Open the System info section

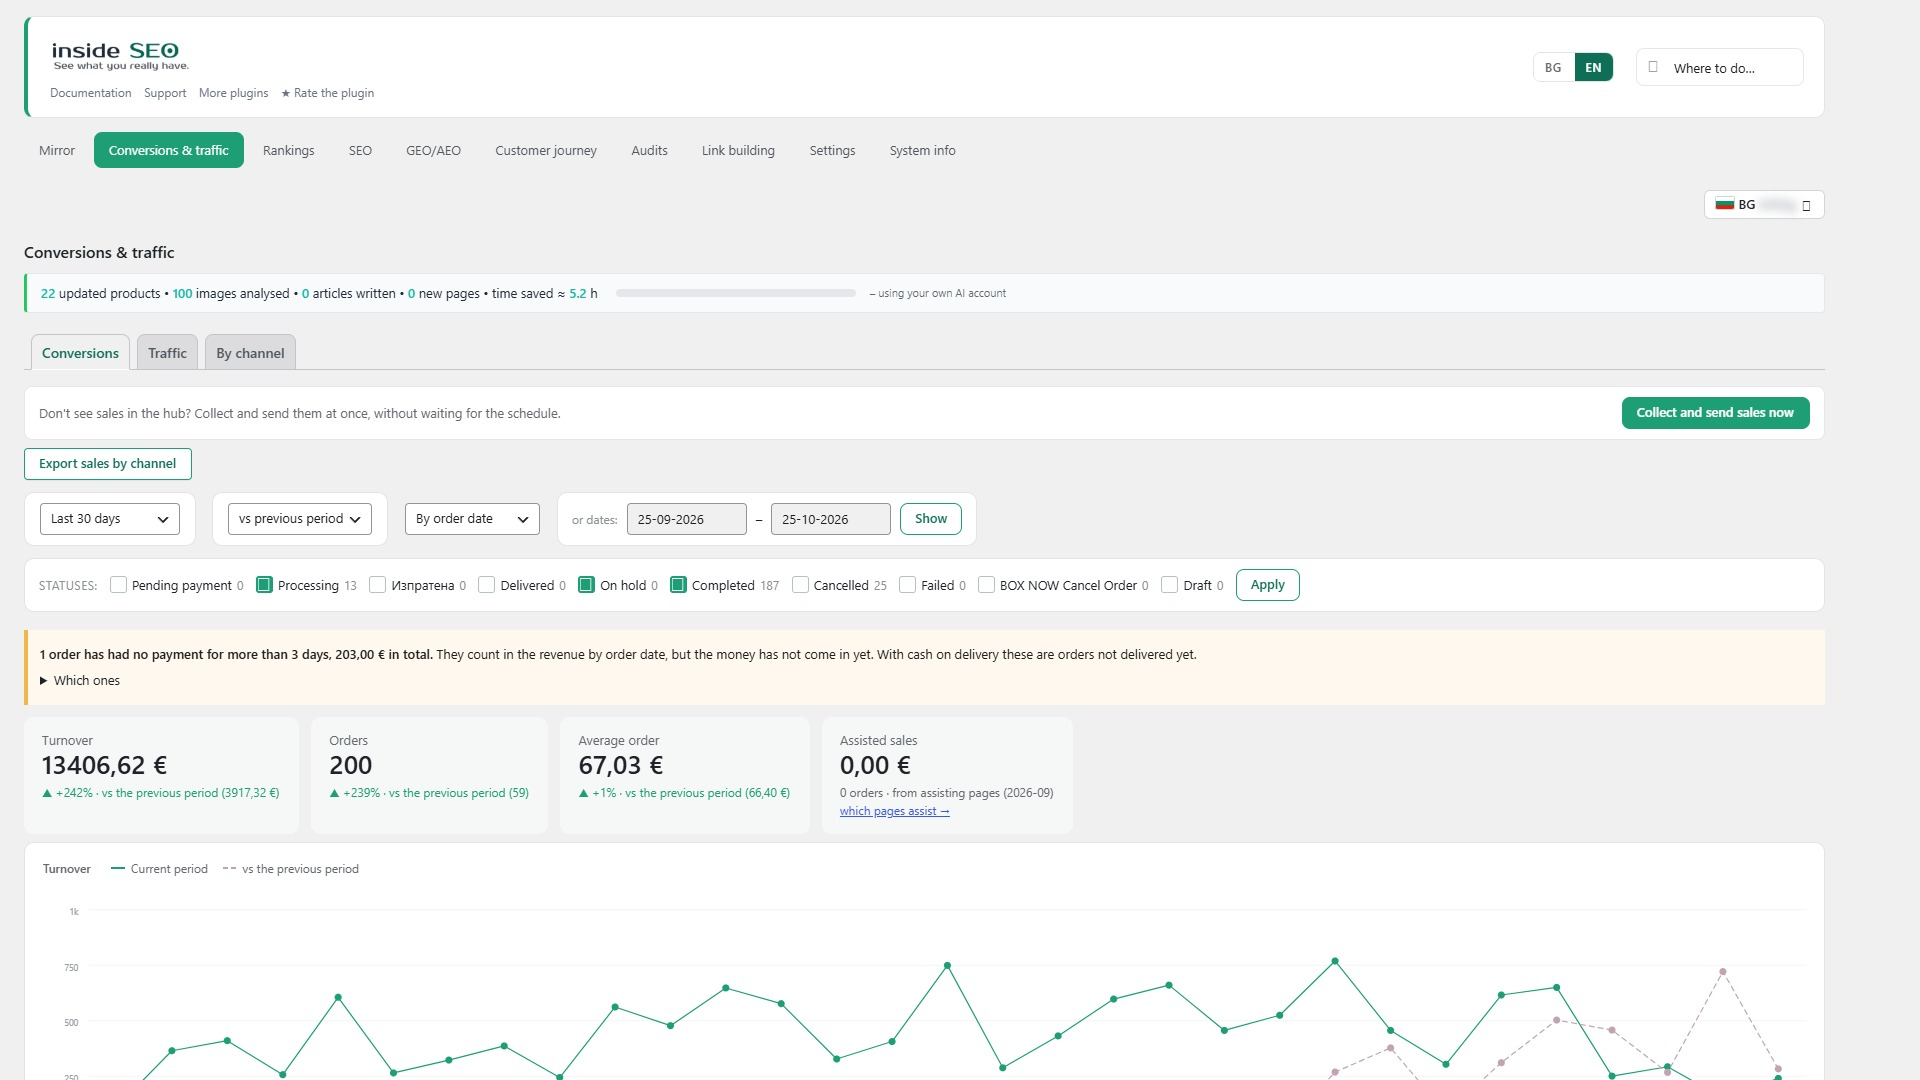click(x=922, y=151)
